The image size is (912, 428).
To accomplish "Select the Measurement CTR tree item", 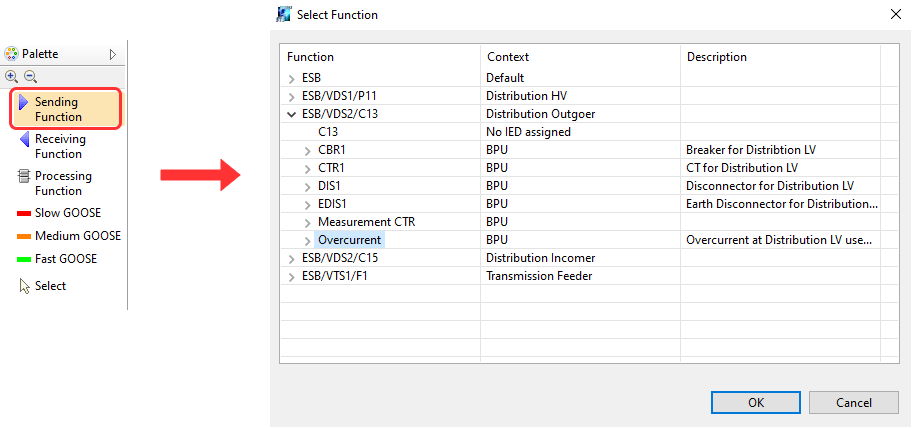I will point(364,222).
